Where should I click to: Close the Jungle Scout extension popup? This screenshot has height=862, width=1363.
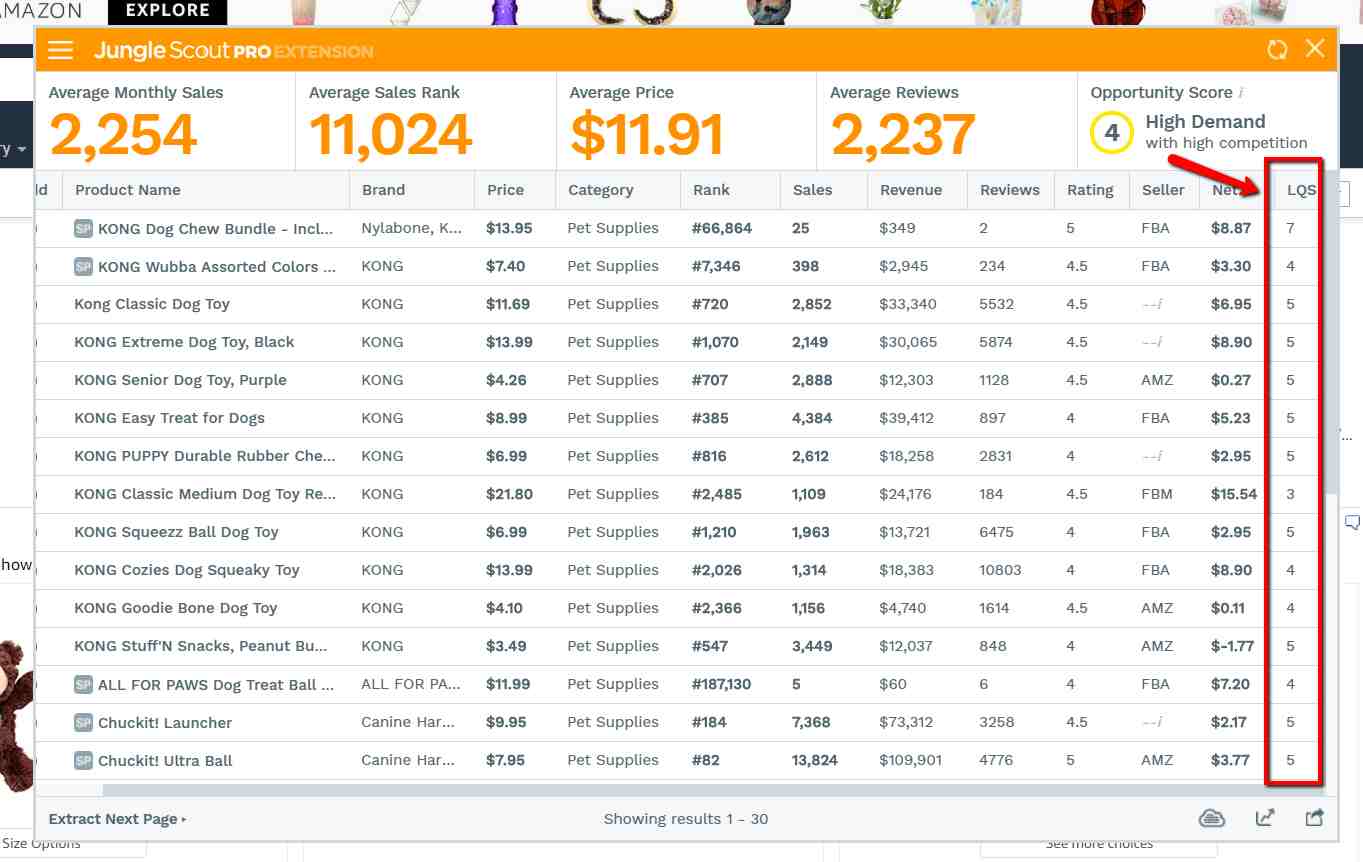1315,49
